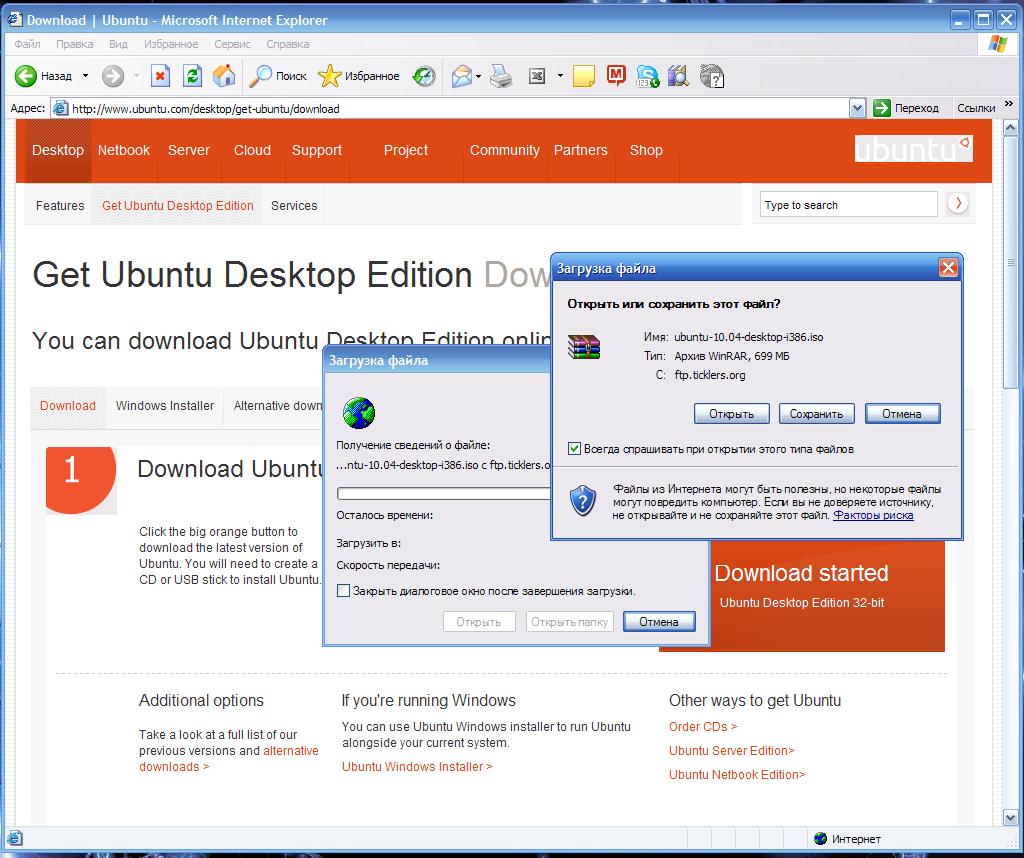The height and width of the screenshot is (858, 1024).
Task: Click the Research books icon
Action: 679,76
